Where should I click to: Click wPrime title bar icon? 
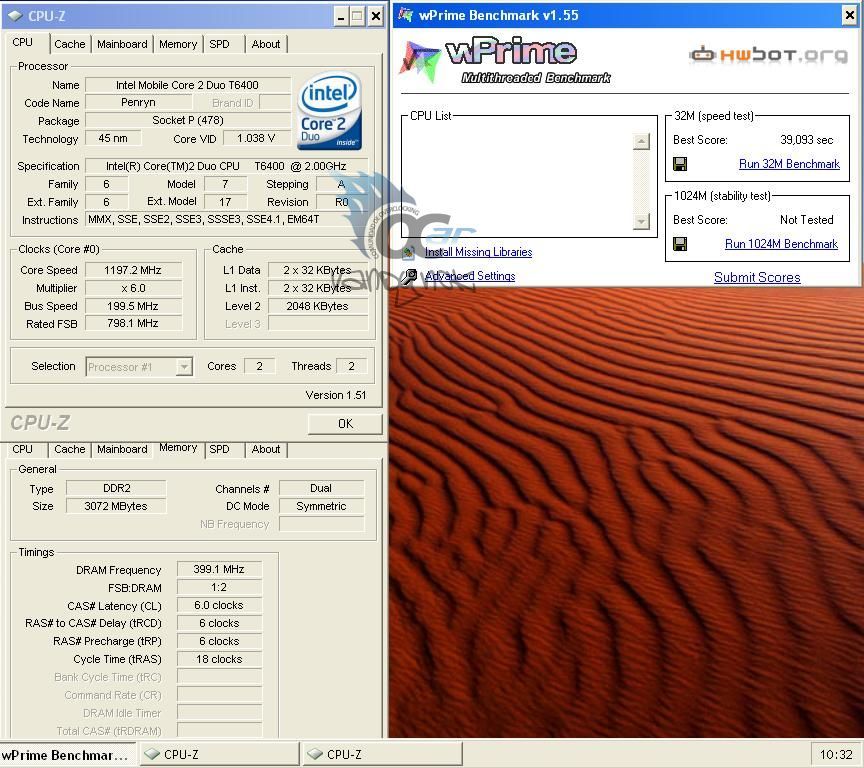[x=406, y=15]
